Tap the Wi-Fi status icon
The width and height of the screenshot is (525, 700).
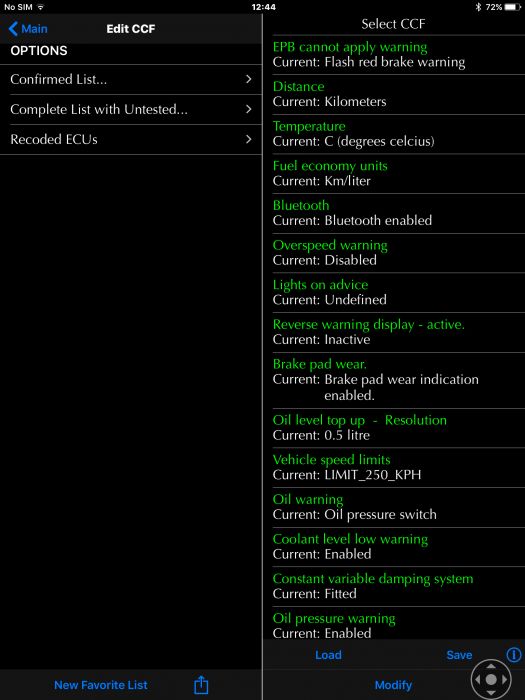pyautogui.click(x=41, y=7)
